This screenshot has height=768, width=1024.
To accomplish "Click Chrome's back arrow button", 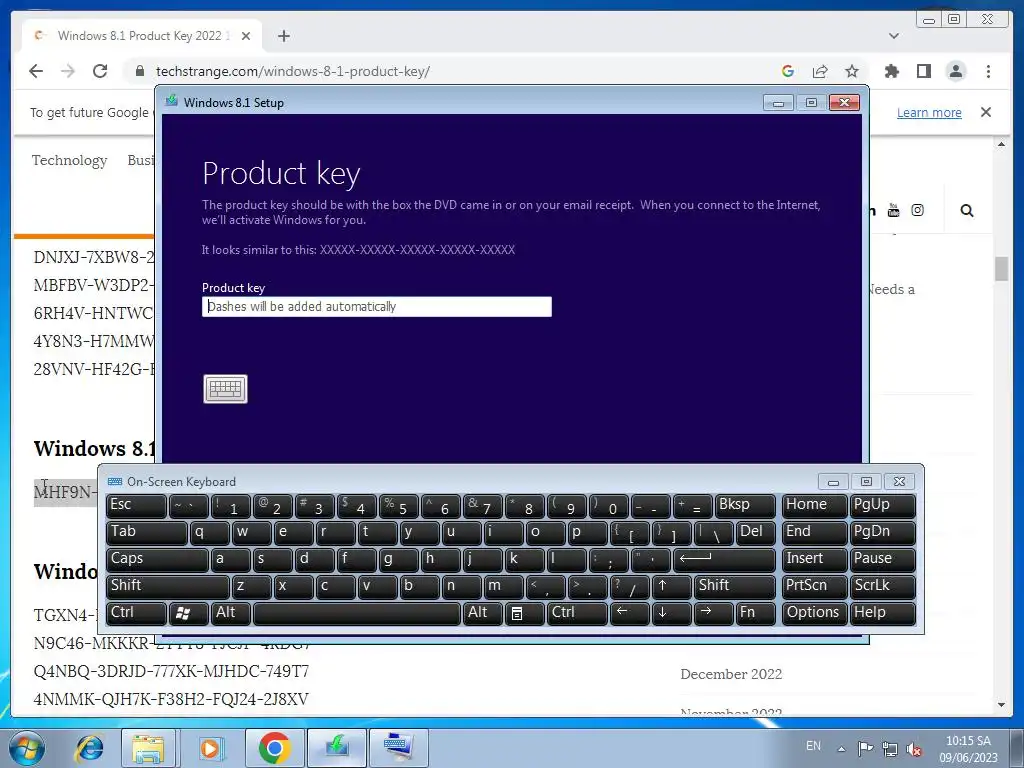I will coord(36,71).
